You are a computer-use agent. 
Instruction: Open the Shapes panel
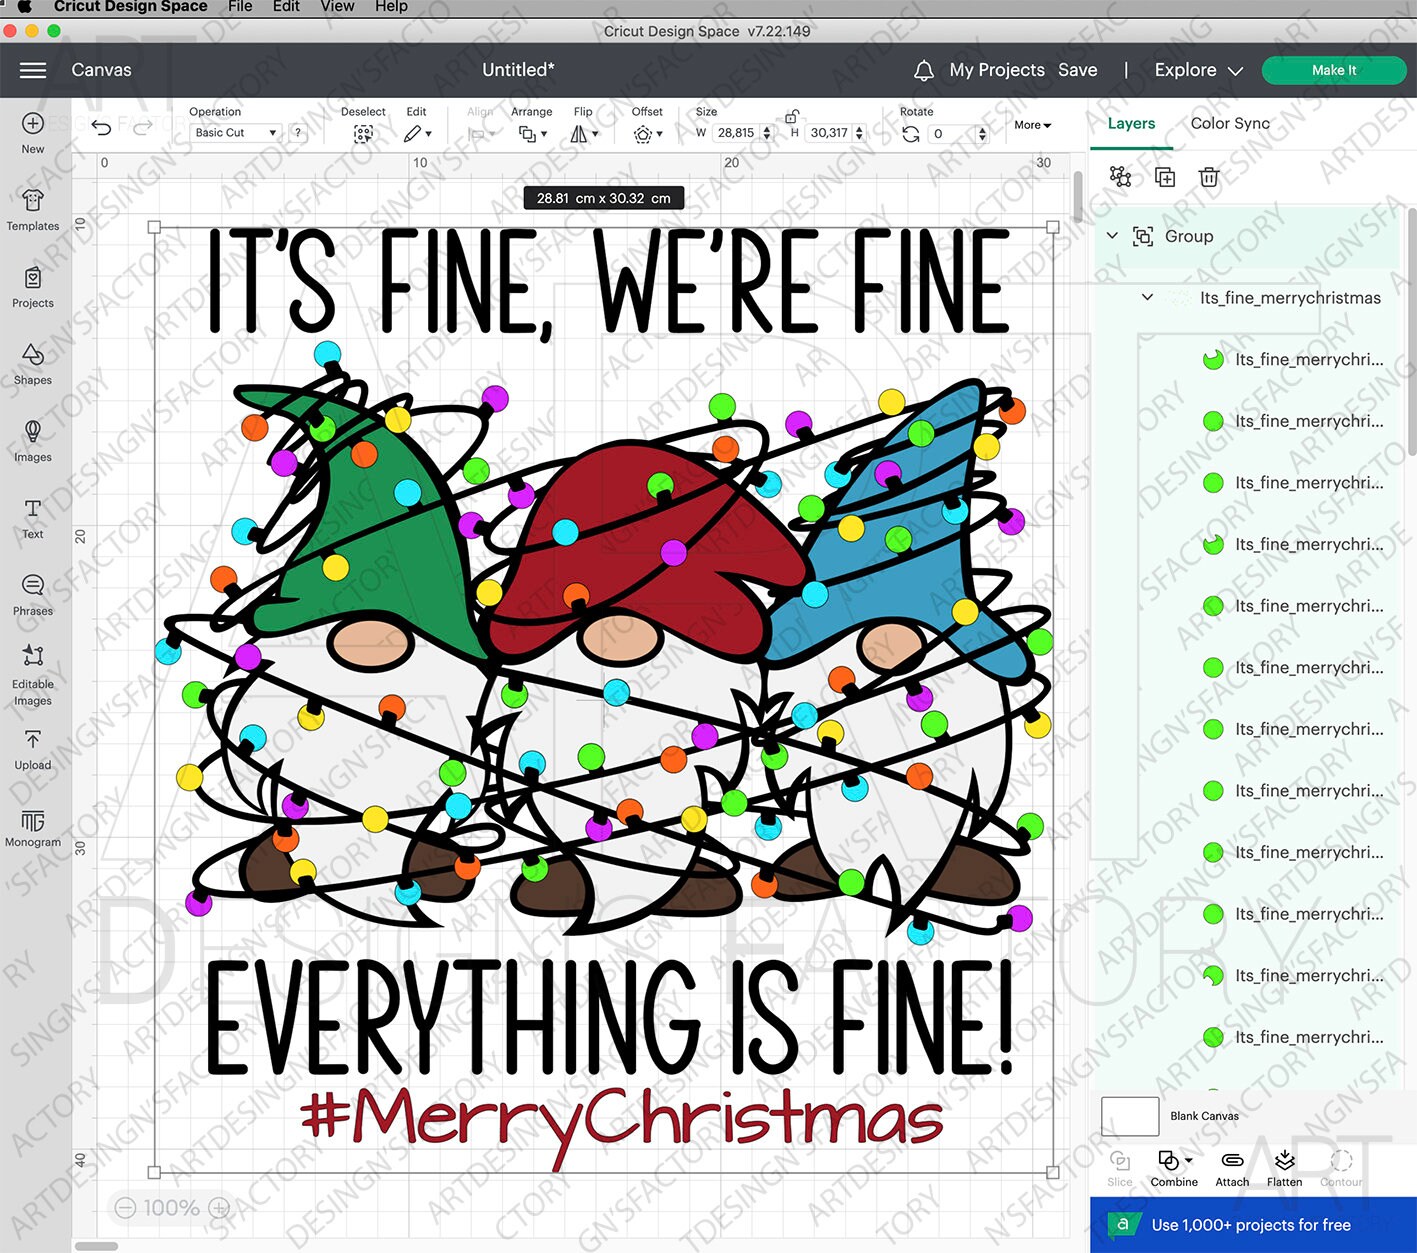click(x=32, y=365)
